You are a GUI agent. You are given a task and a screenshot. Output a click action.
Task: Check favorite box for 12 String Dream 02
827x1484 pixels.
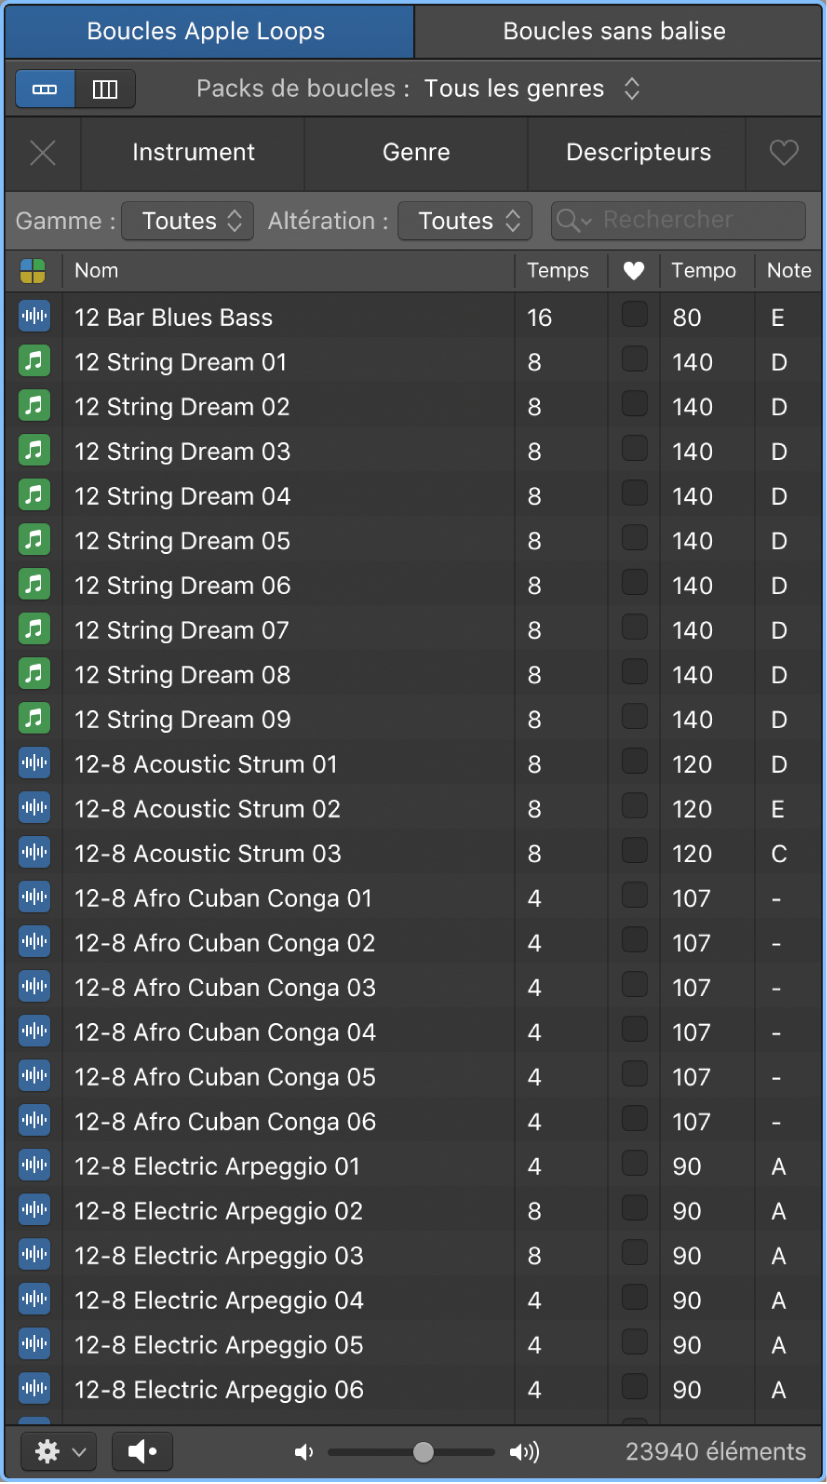point(635,404)
